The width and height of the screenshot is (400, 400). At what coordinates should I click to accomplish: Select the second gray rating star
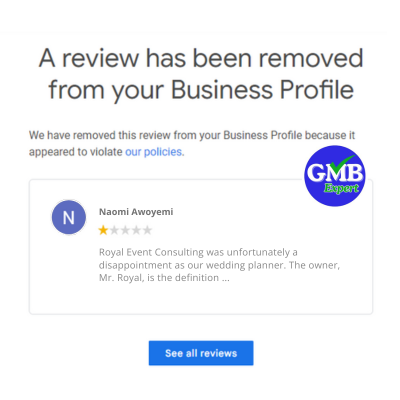[114, 230]
